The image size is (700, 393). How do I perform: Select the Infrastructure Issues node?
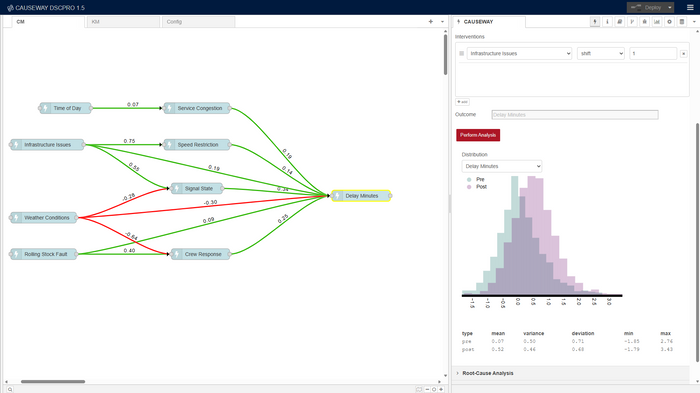pyautogui.click(x=47, y=145)
